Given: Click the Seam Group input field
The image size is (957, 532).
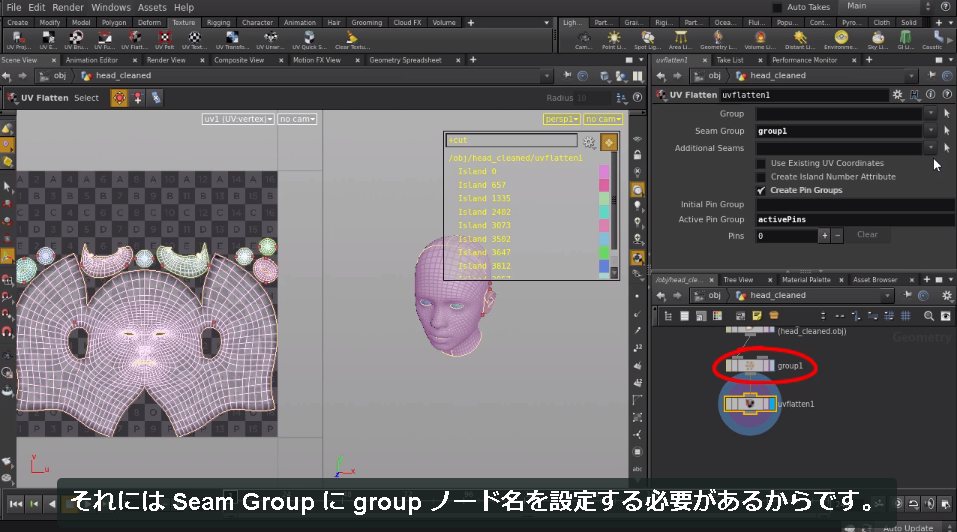Looking at the screenshot, I should (839, 131).
